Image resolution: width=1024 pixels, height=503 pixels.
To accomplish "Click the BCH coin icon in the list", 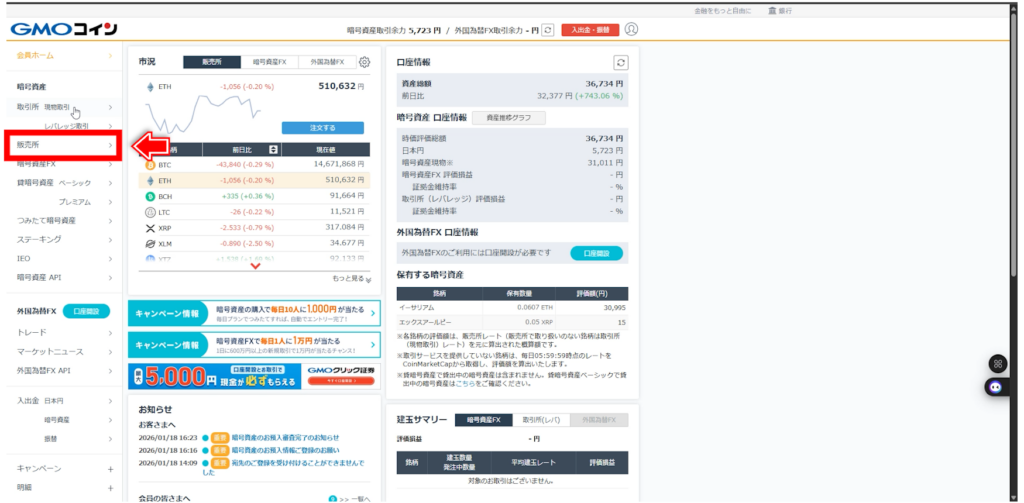I will tap(151, 196).
